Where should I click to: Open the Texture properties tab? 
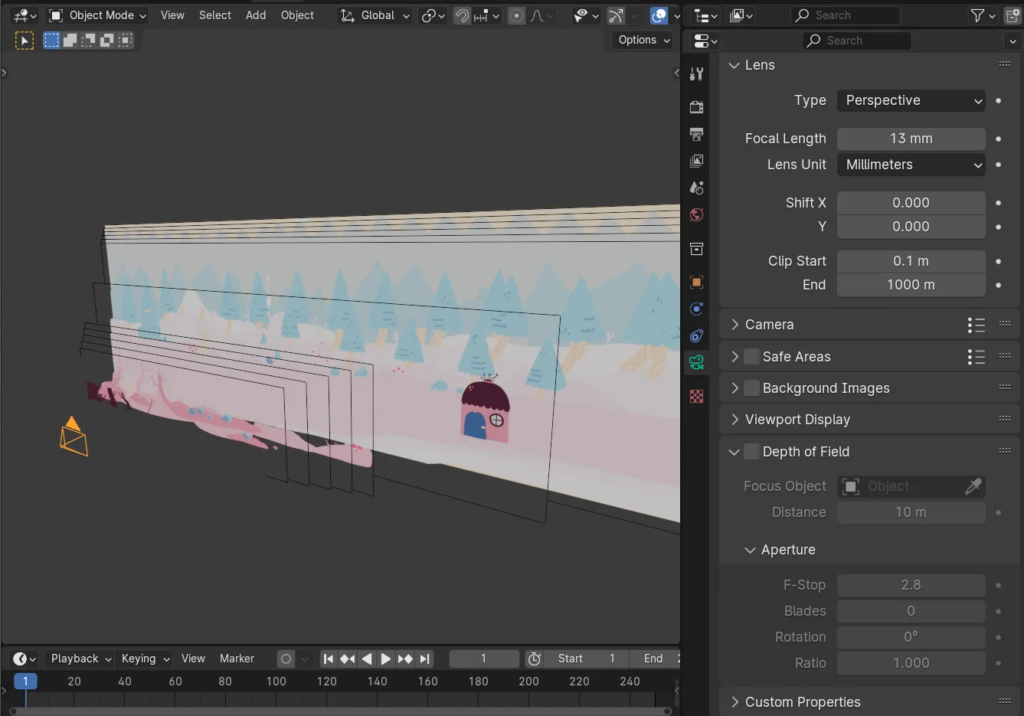pyautogui.click(x=697, y=396)
